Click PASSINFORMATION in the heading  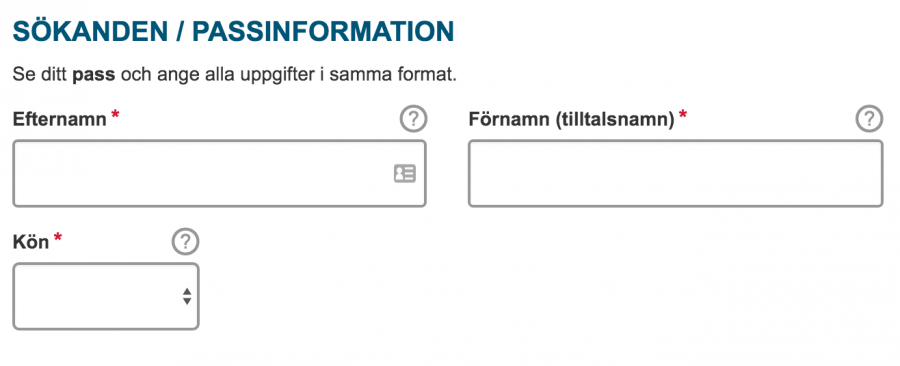coord(323,31)
